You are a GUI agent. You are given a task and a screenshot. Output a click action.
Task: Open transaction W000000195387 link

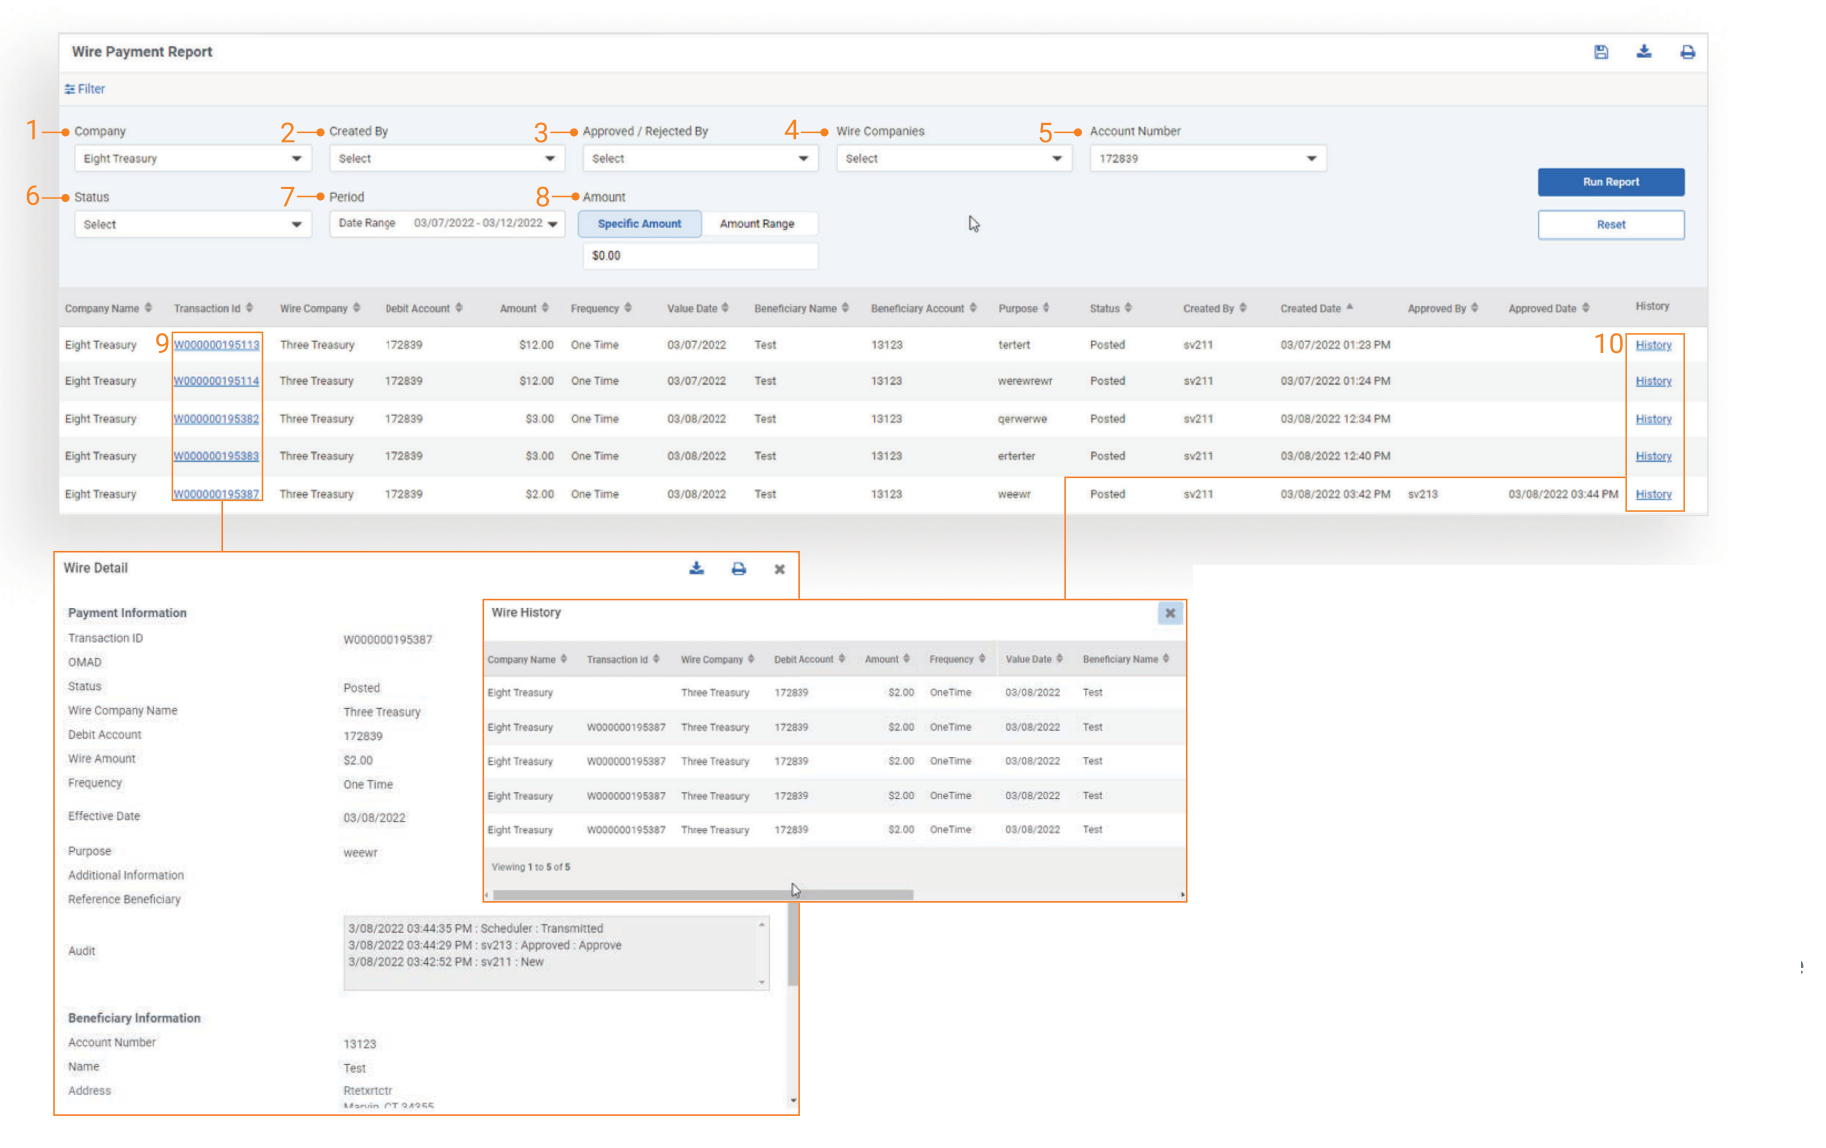[x=216, y=494]
